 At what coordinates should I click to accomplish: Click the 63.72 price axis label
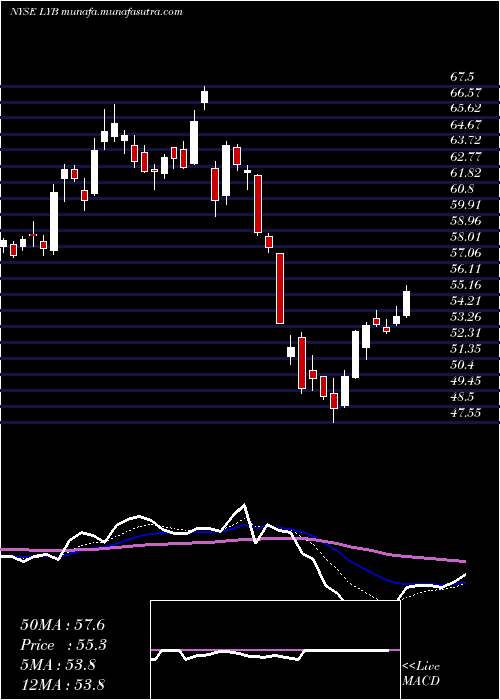click(465, 141)
